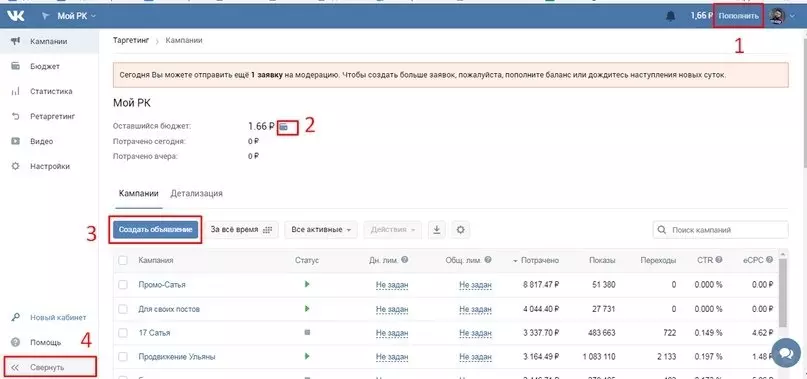Click the download export icon

(x=437, y=230)
